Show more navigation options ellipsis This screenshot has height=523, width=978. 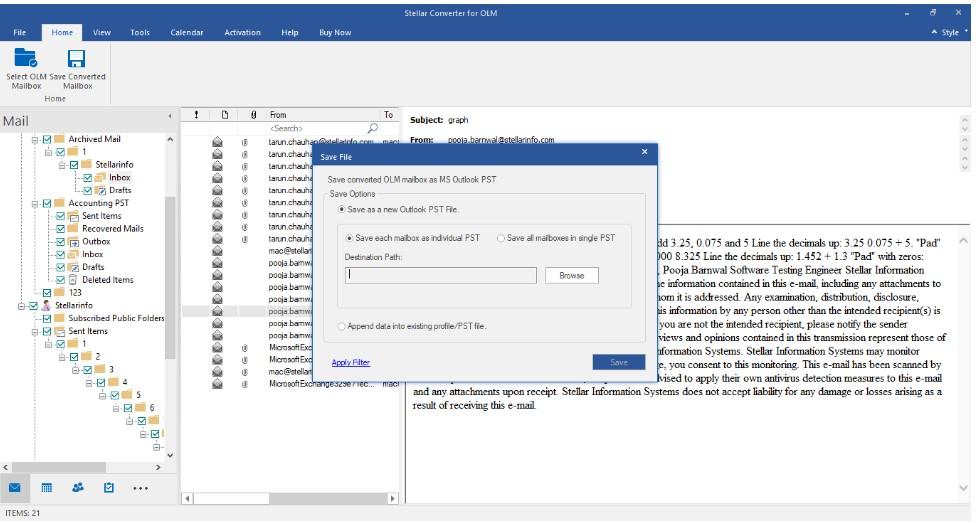coord(140,488)
